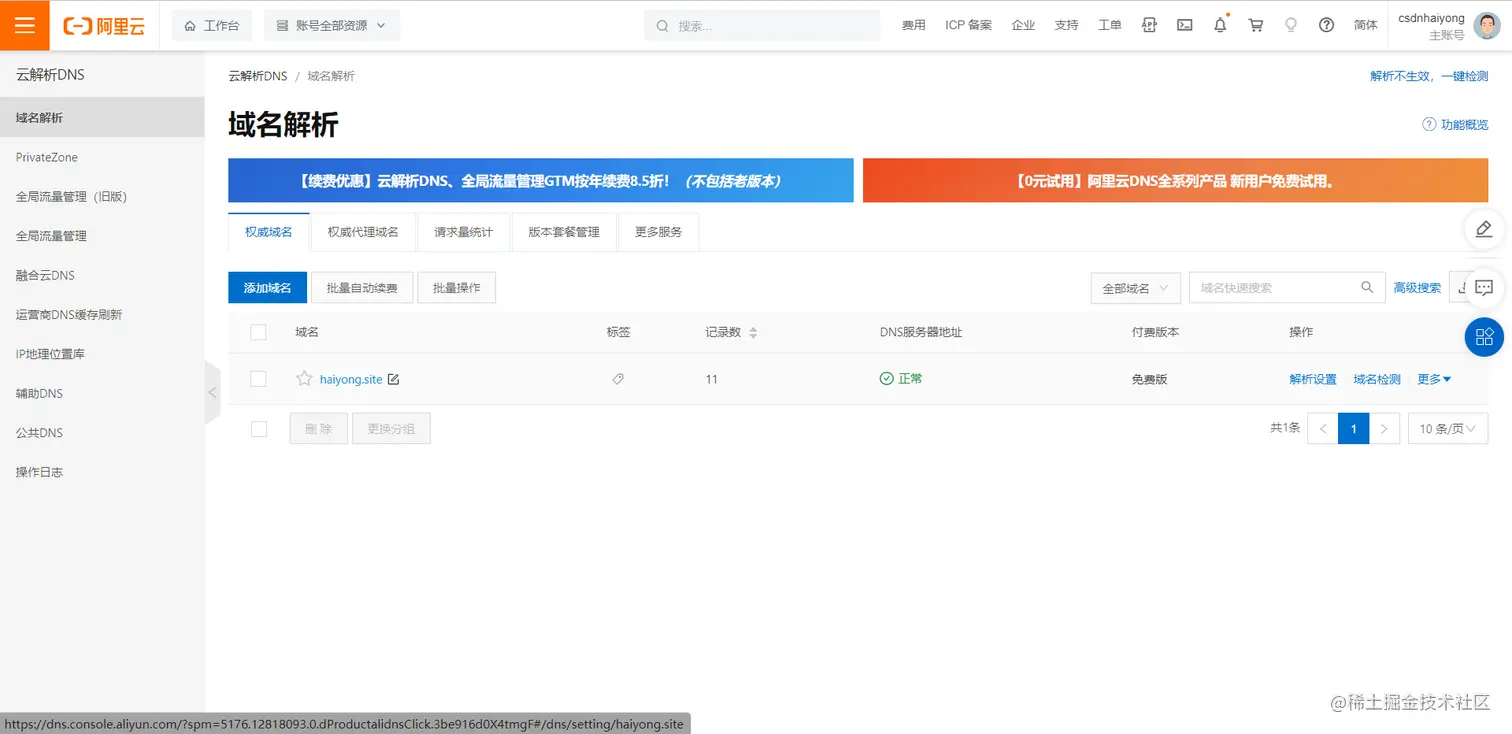Image resolution: width=1512 pixels, height=734 pixels.
Task: Select the checkbox for haiyong.site row
Action: pyautogui.click(x=258, y=379)
